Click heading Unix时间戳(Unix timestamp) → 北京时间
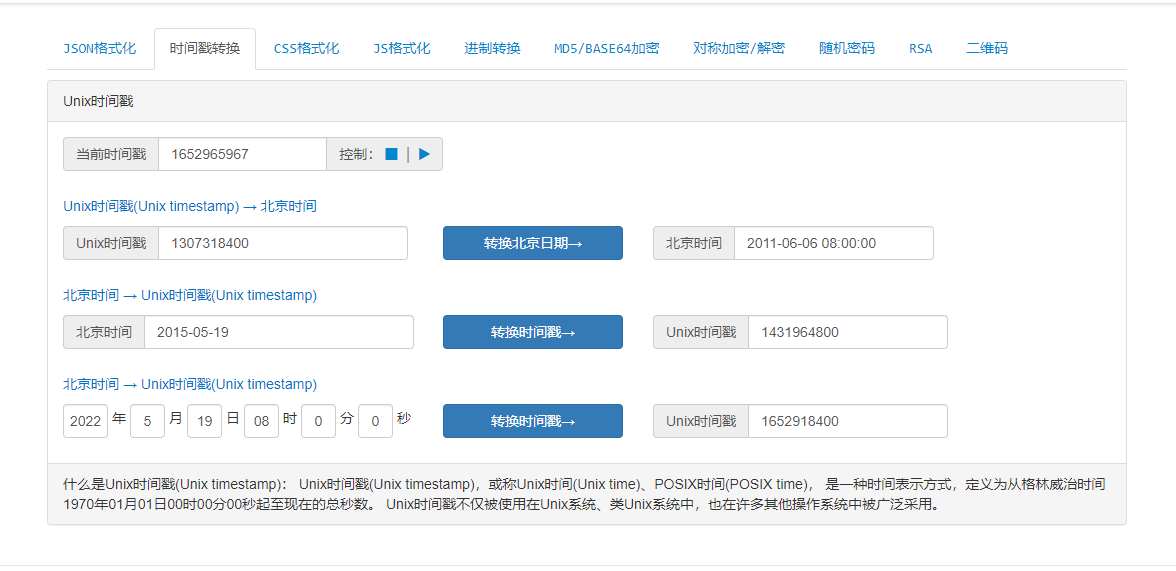Screen dimensions: 1176x571 pos(190,206)
